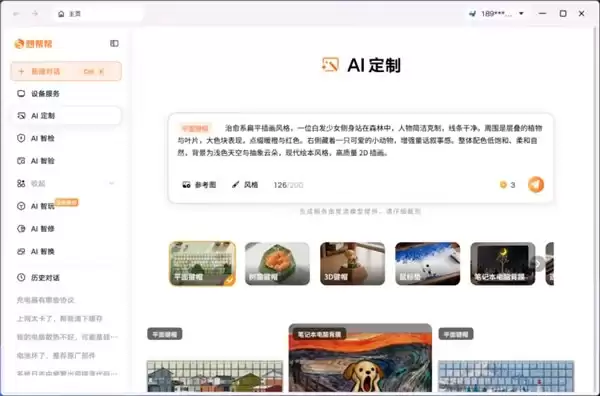
Task: Expand the grayed sidebar group chevron
Action: 111,183
